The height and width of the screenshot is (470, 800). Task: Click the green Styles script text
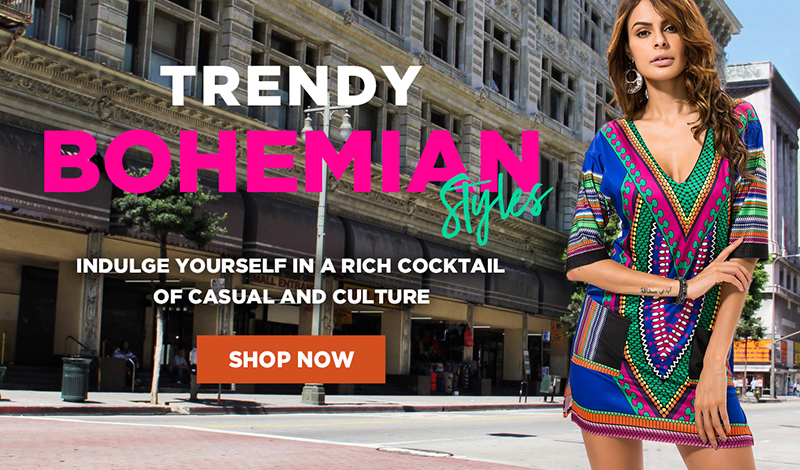pos(494,208)
